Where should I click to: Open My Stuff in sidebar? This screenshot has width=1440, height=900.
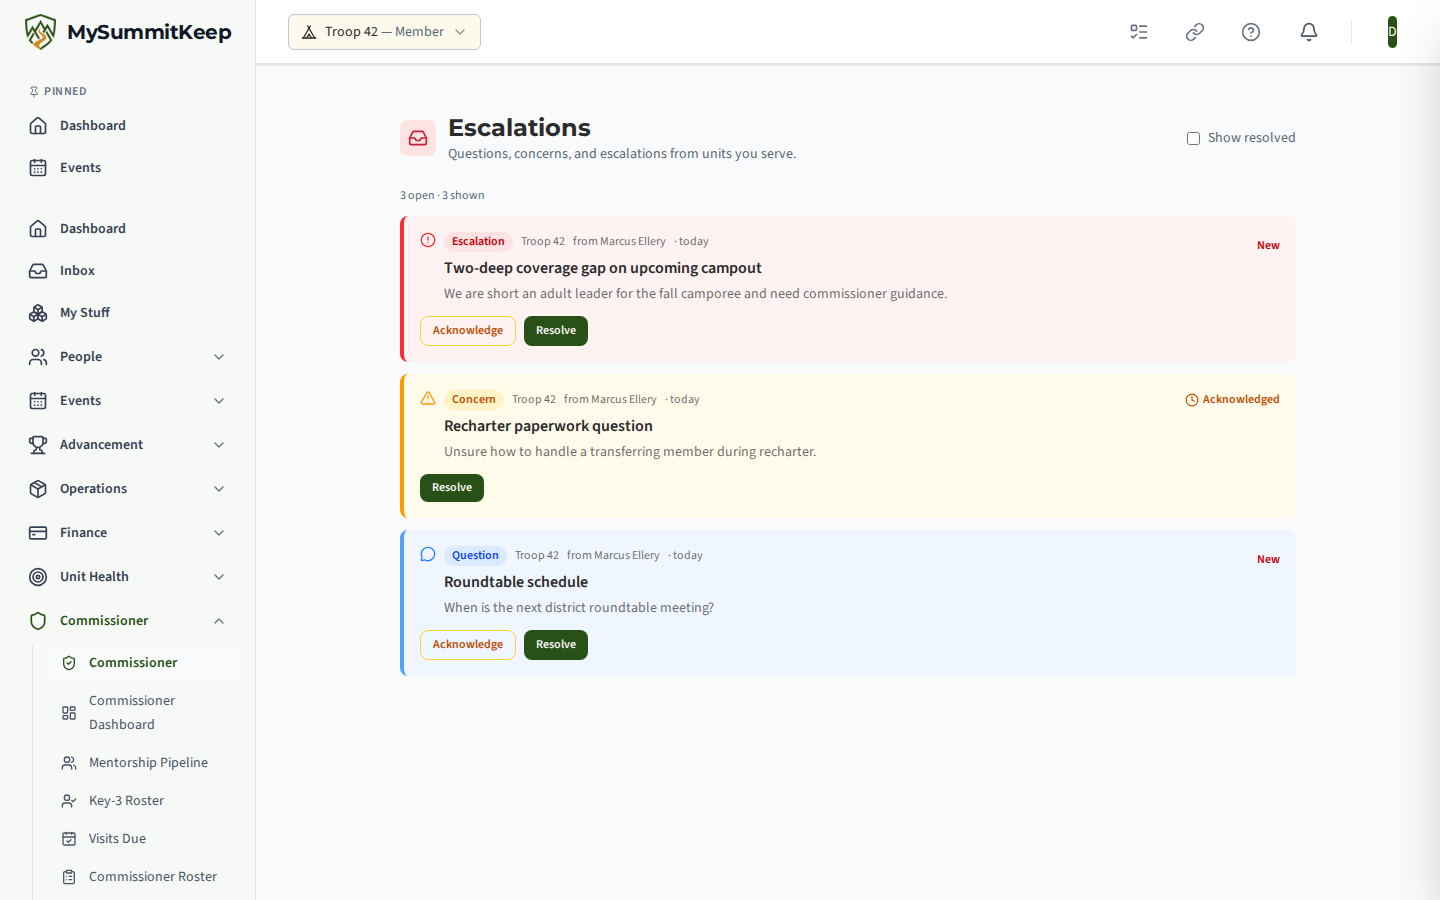coord(128,313)
